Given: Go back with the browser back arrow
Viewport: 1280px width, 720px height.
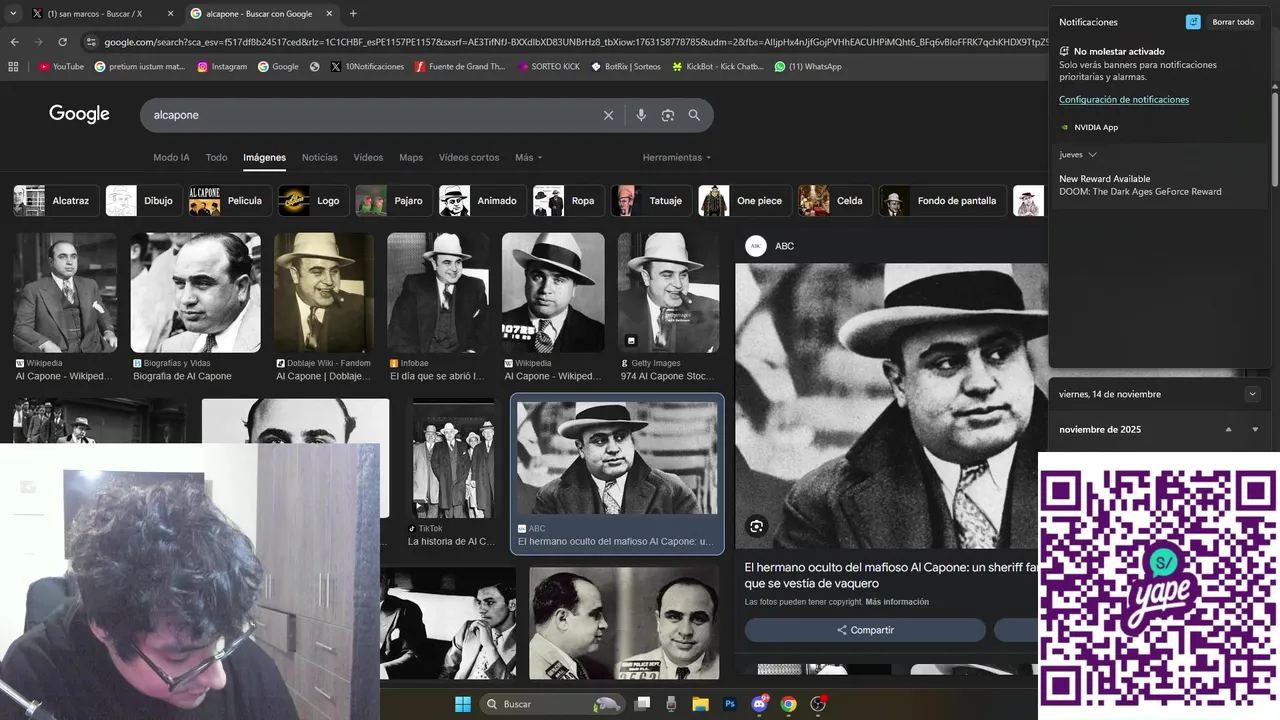Looking at the screenshot, I should pos(14,42).
